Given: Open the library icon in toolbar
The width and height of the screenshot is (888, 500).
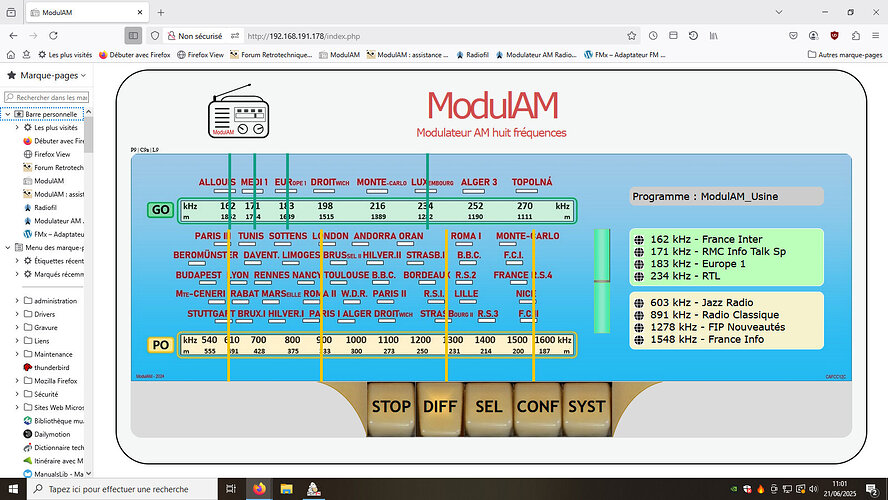Looking at the screenshot, I should coord(714,36).
